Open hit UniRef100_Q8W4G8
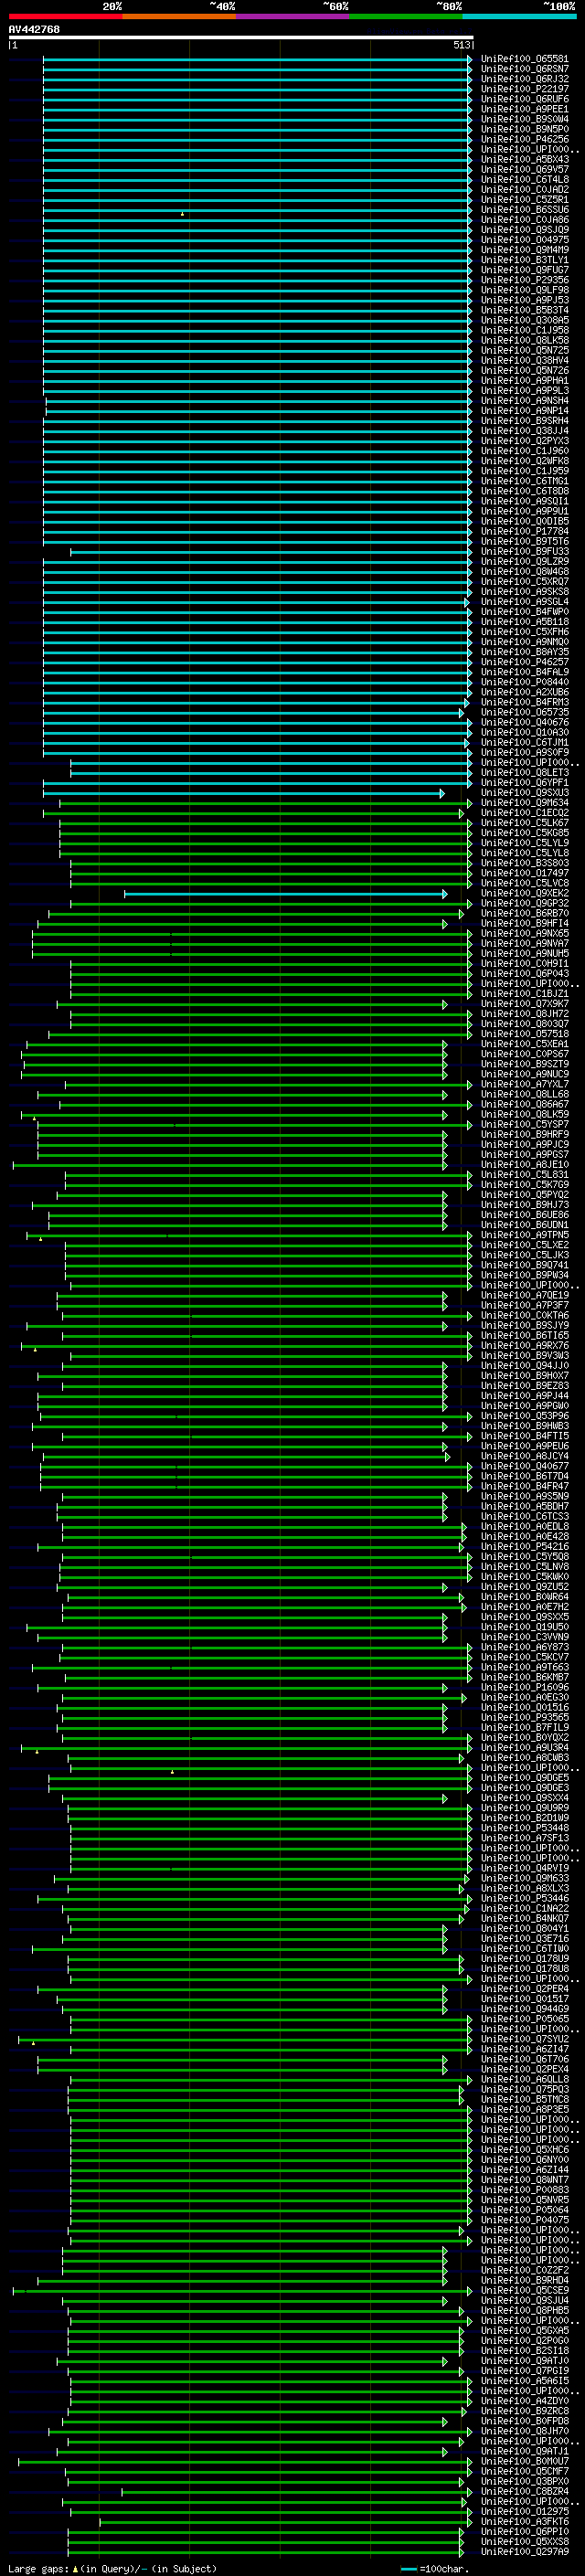Screen dimensions: 585x2576 (x=525, y=571)
